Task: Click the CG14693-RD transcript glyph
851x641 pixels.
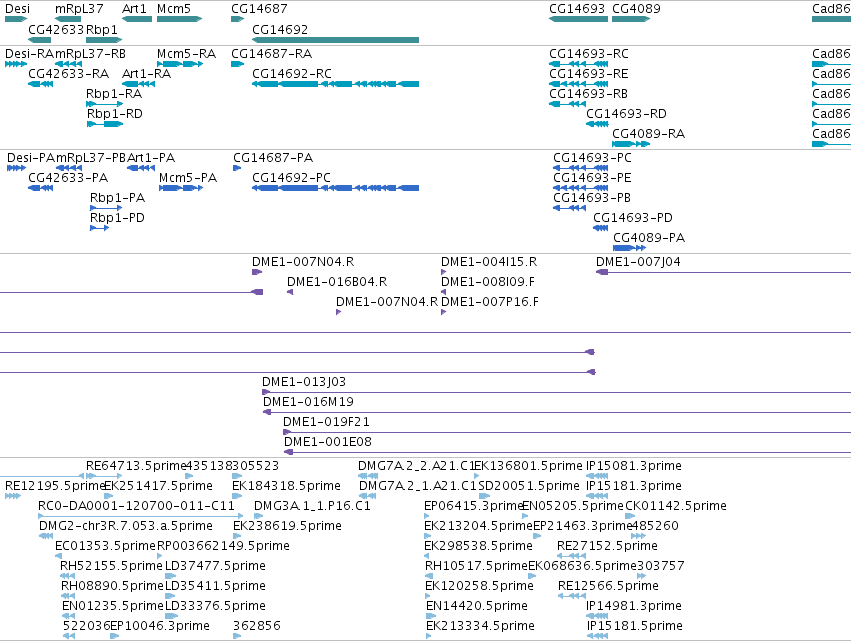Action: coord(598,124)
